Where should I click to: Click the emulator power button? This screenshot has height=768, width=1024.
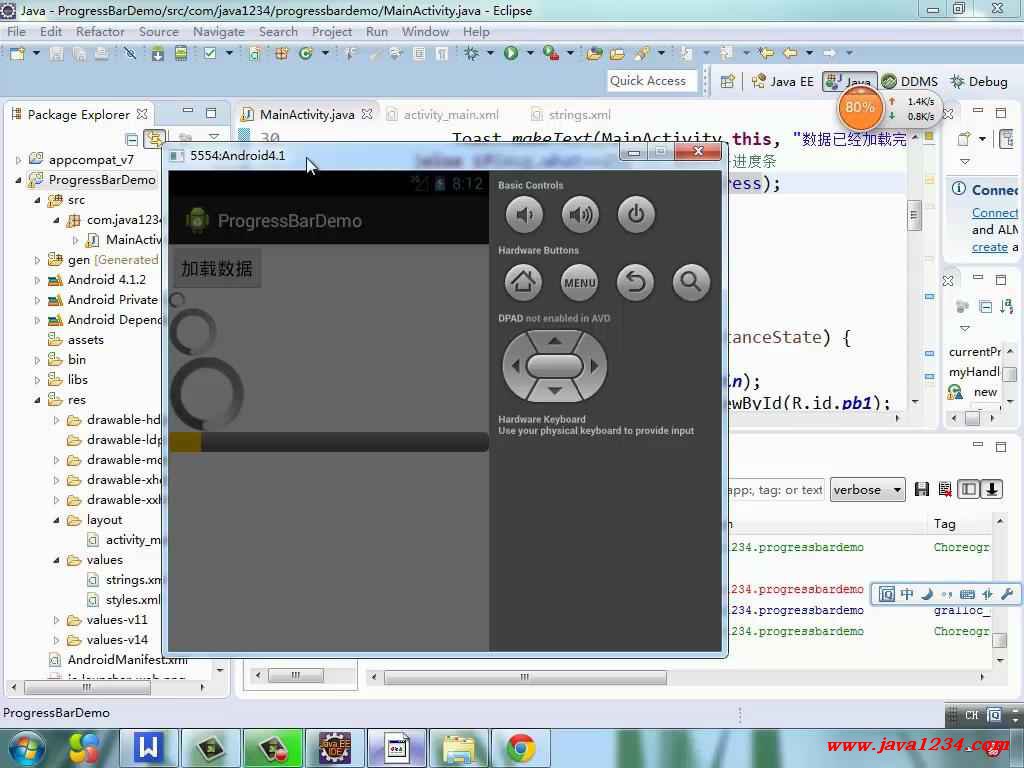[x=636, y=214]
